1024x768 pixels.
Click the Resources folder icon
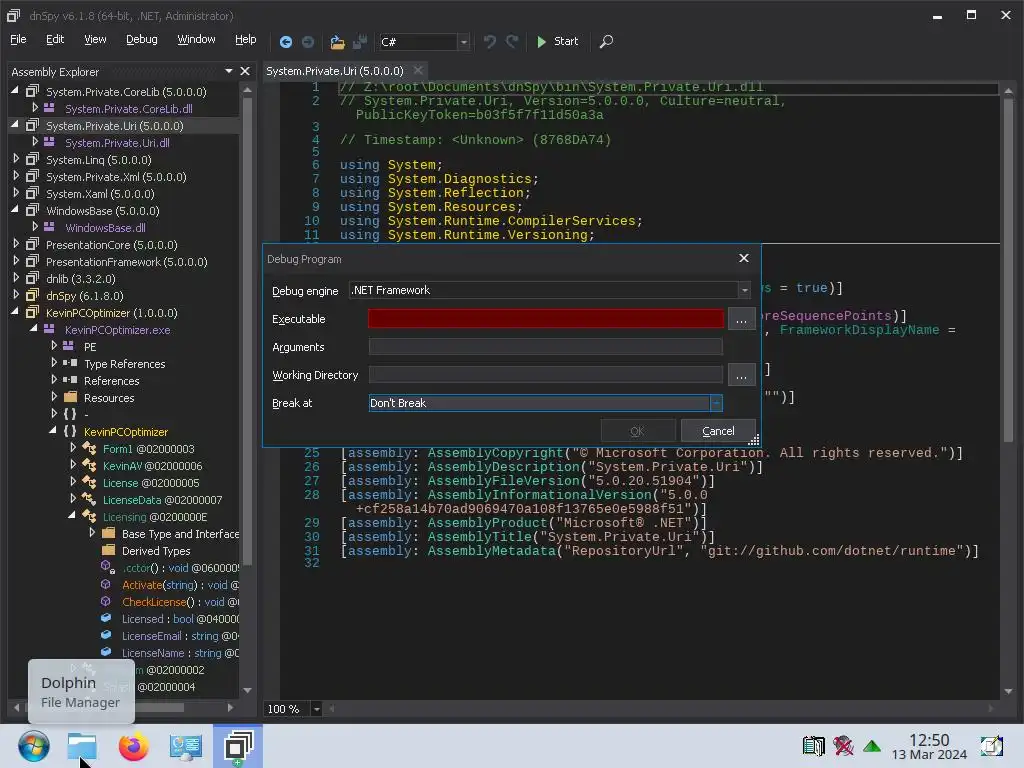pos(71,396)
